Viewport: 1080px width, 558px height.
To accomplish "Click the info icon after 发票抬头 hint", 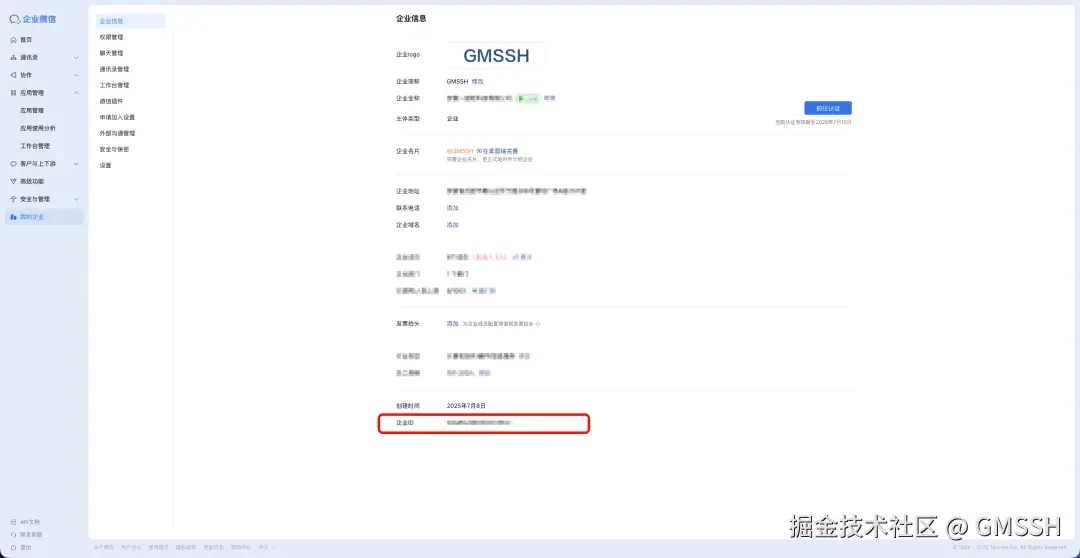I will tap(538, 324).
